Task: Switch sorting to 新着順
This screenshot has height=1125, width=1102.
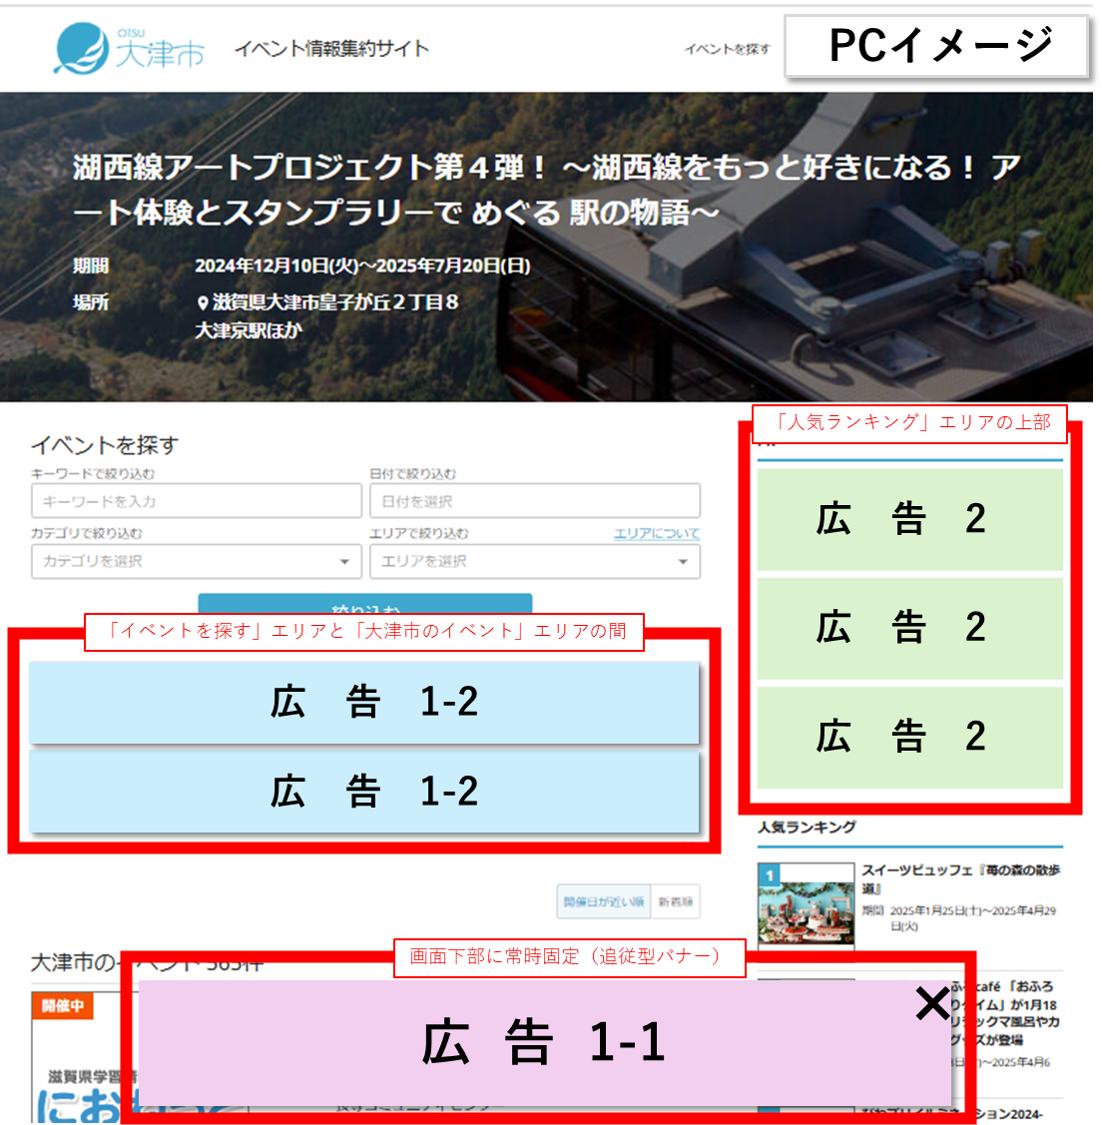Action: pos(676,901)
